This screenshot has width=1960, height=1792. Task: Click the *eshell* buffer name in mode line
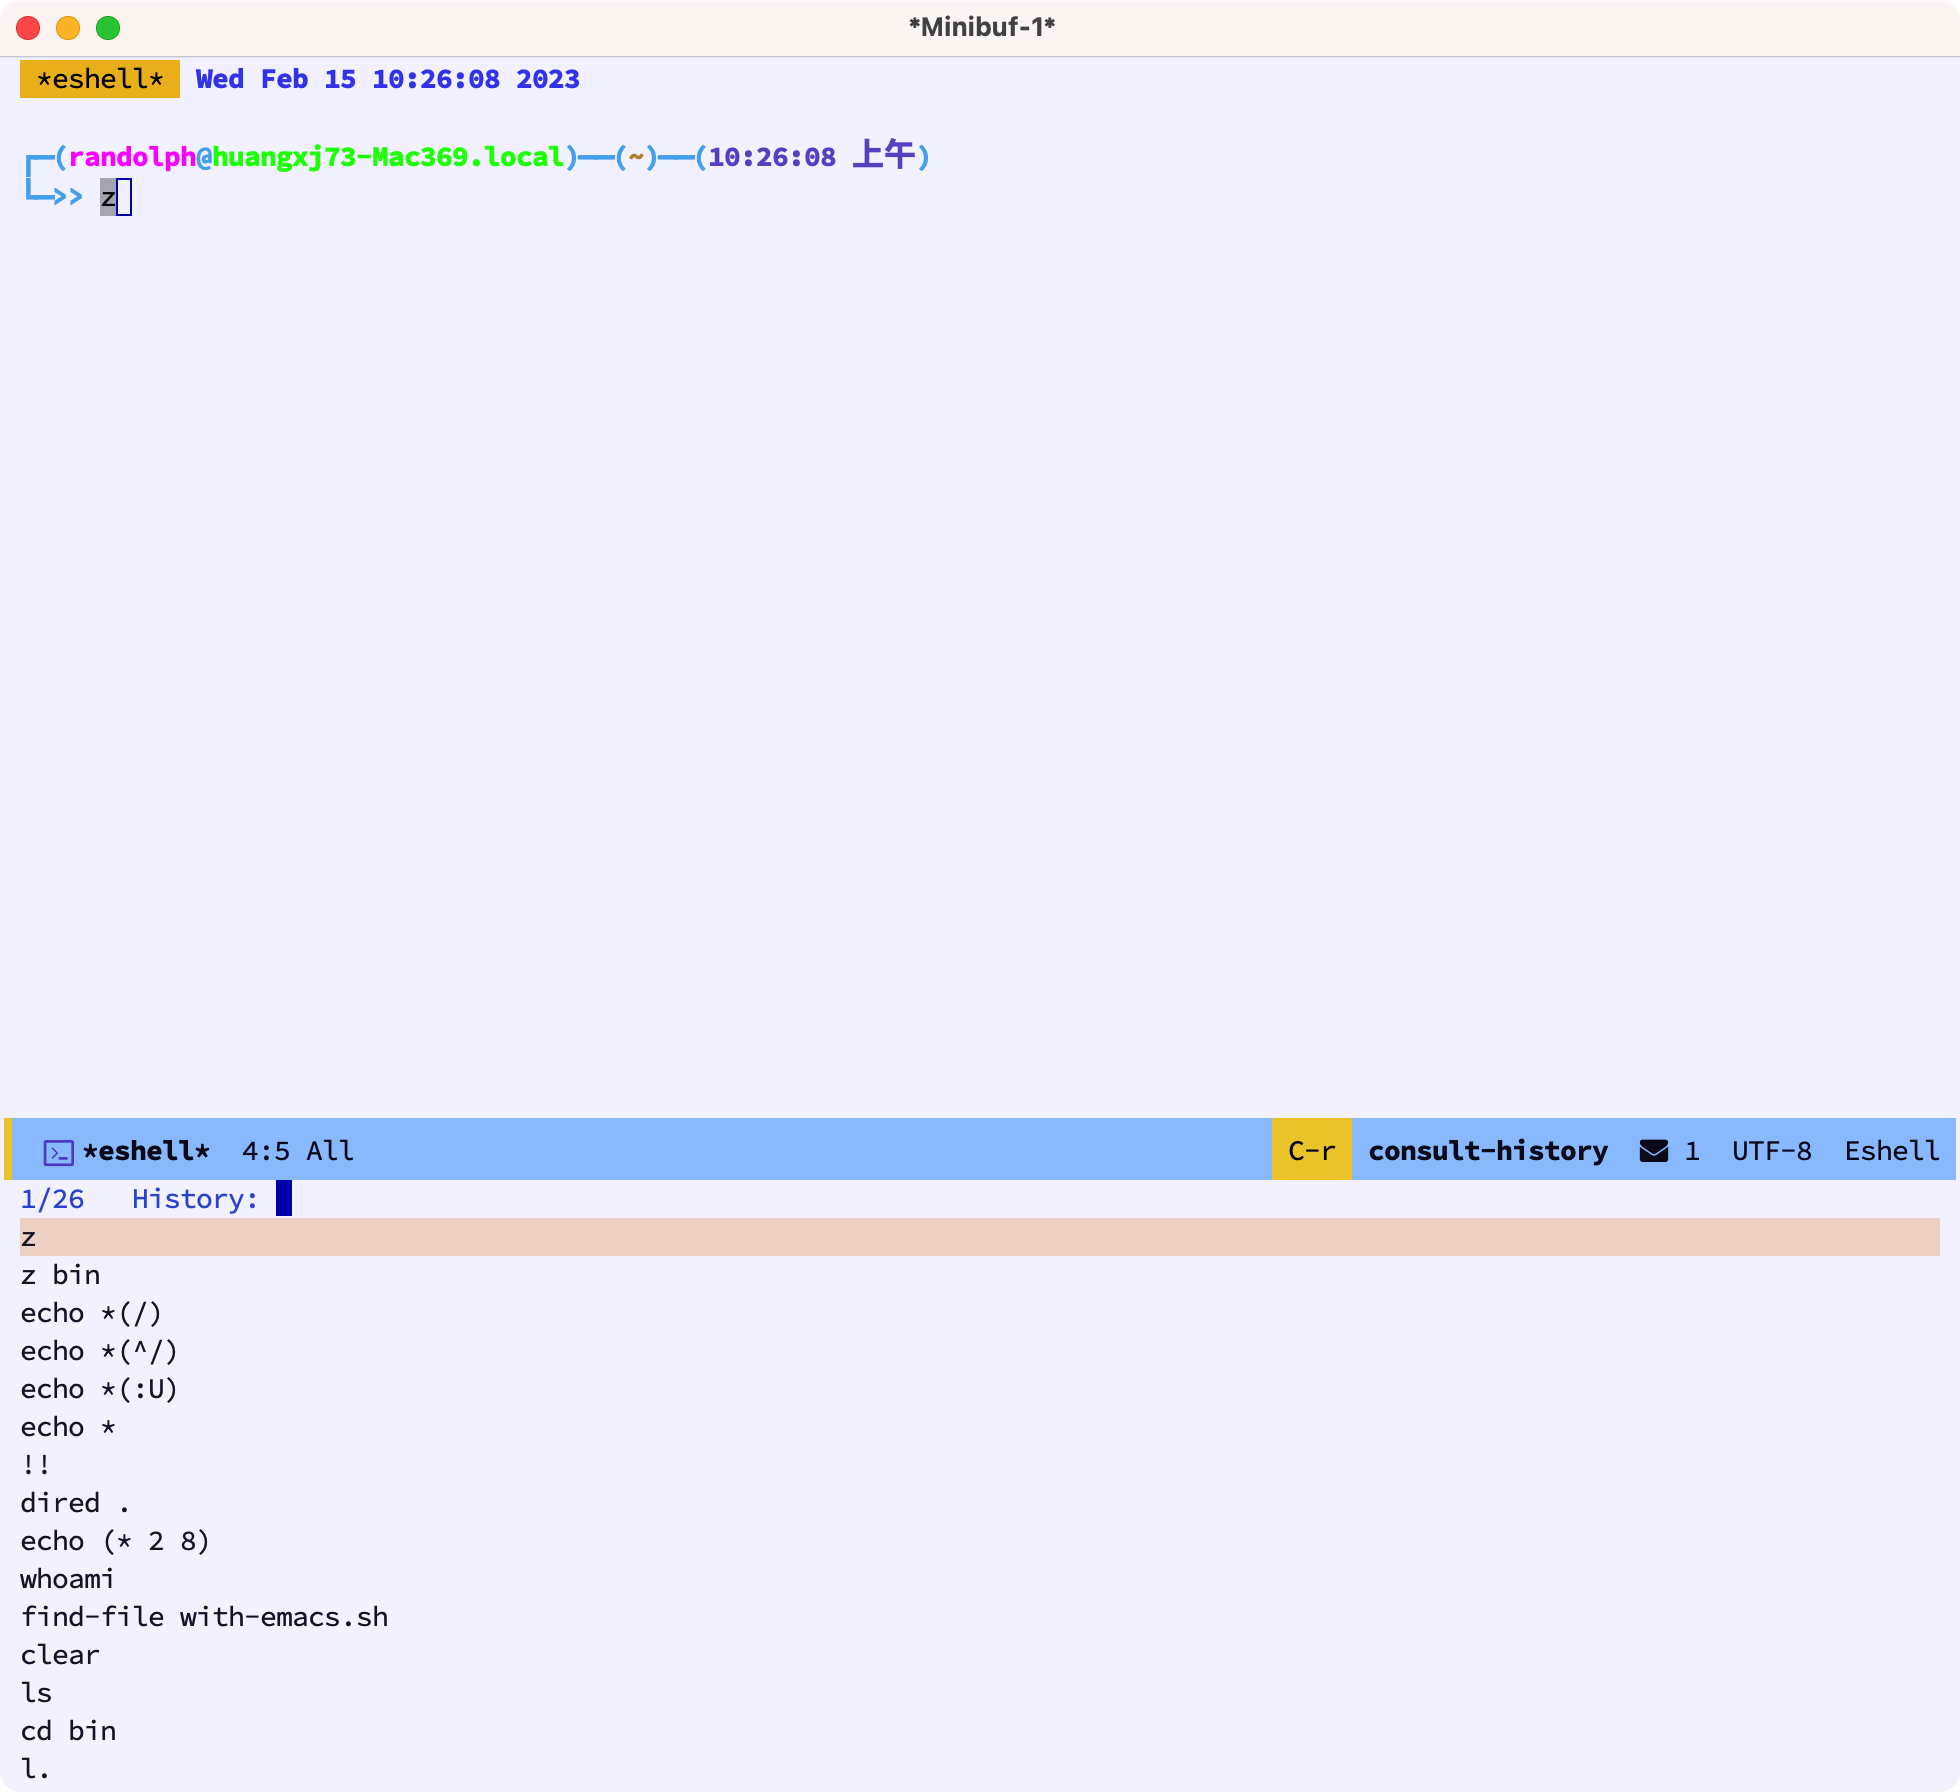click(146, 1151)
